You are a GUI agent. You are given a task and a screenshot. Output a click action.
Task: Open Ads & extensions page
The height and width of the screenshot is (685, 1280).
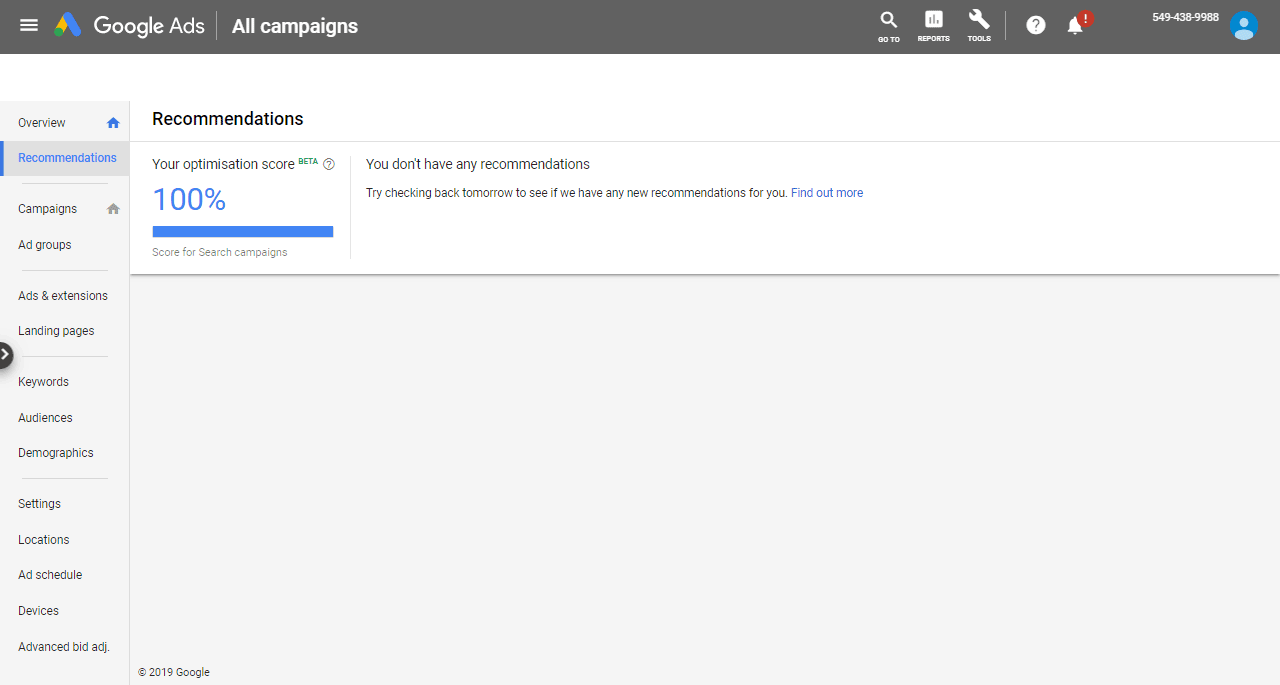coord(63,296)
